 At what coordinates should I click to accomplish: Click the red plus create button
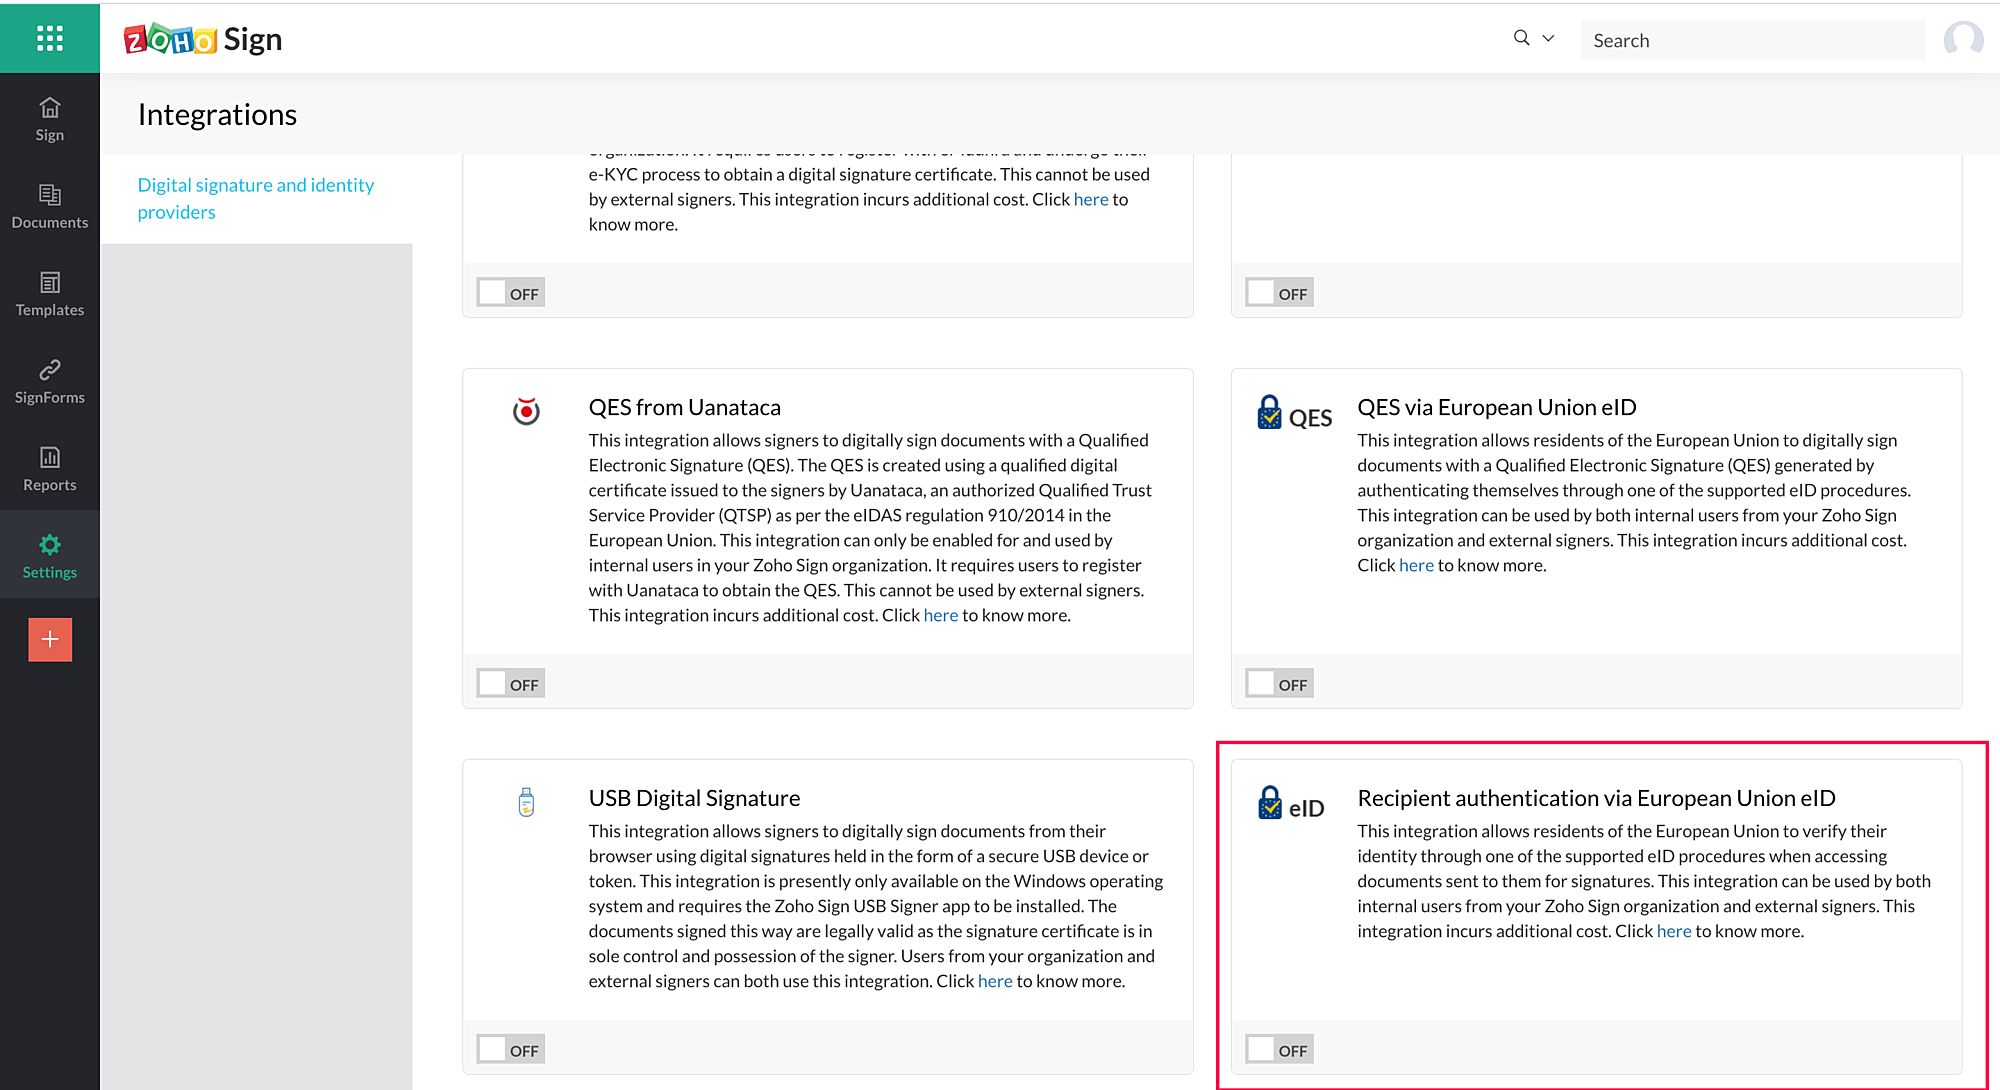pyautogui.click(x=49, y=639)
